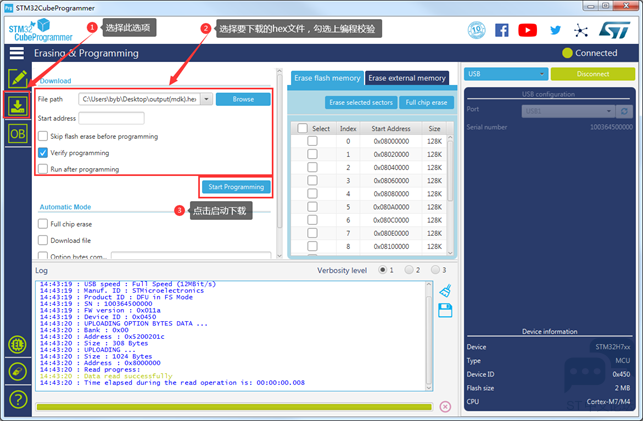The width and height of the screenshot is (643, 421).
Task: Uncheck Verify programming checkbox
Action: [x=43, y=153]
